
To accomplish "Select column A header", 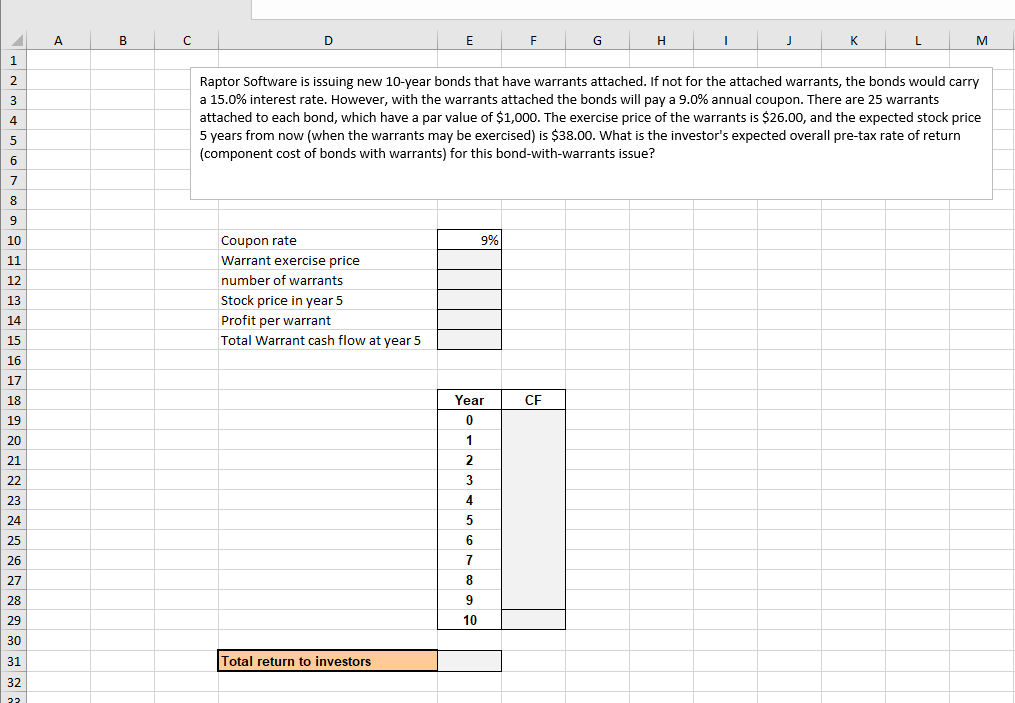I will [58, 40].
